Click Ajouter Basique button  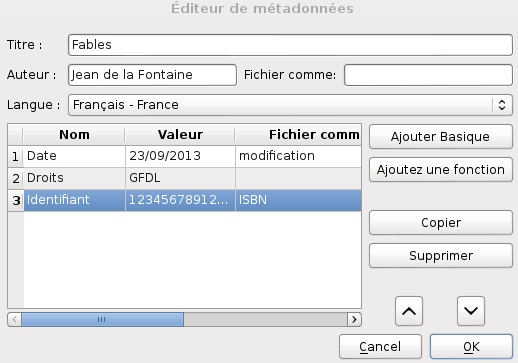click(441, 137)
